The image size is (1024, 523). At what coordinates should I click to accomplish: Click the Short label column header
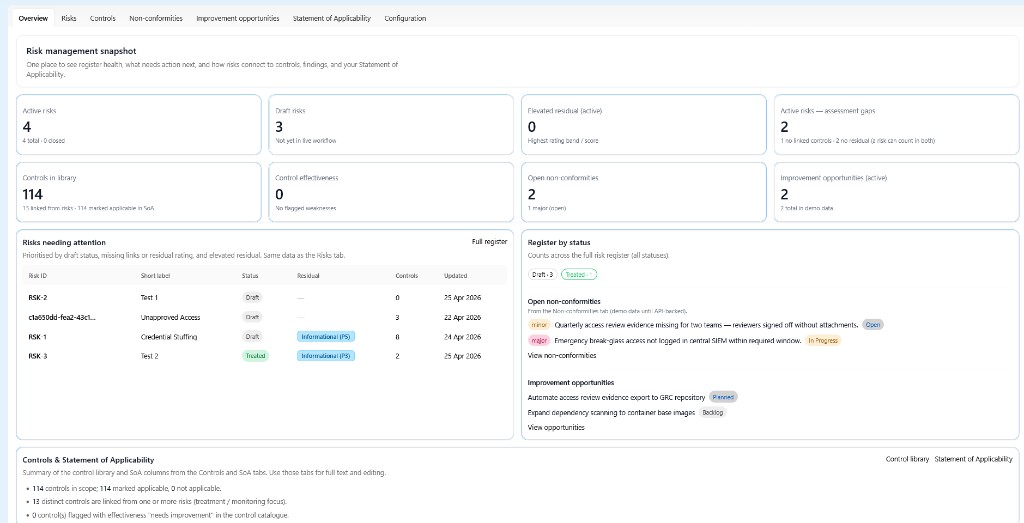pos(153,276)
